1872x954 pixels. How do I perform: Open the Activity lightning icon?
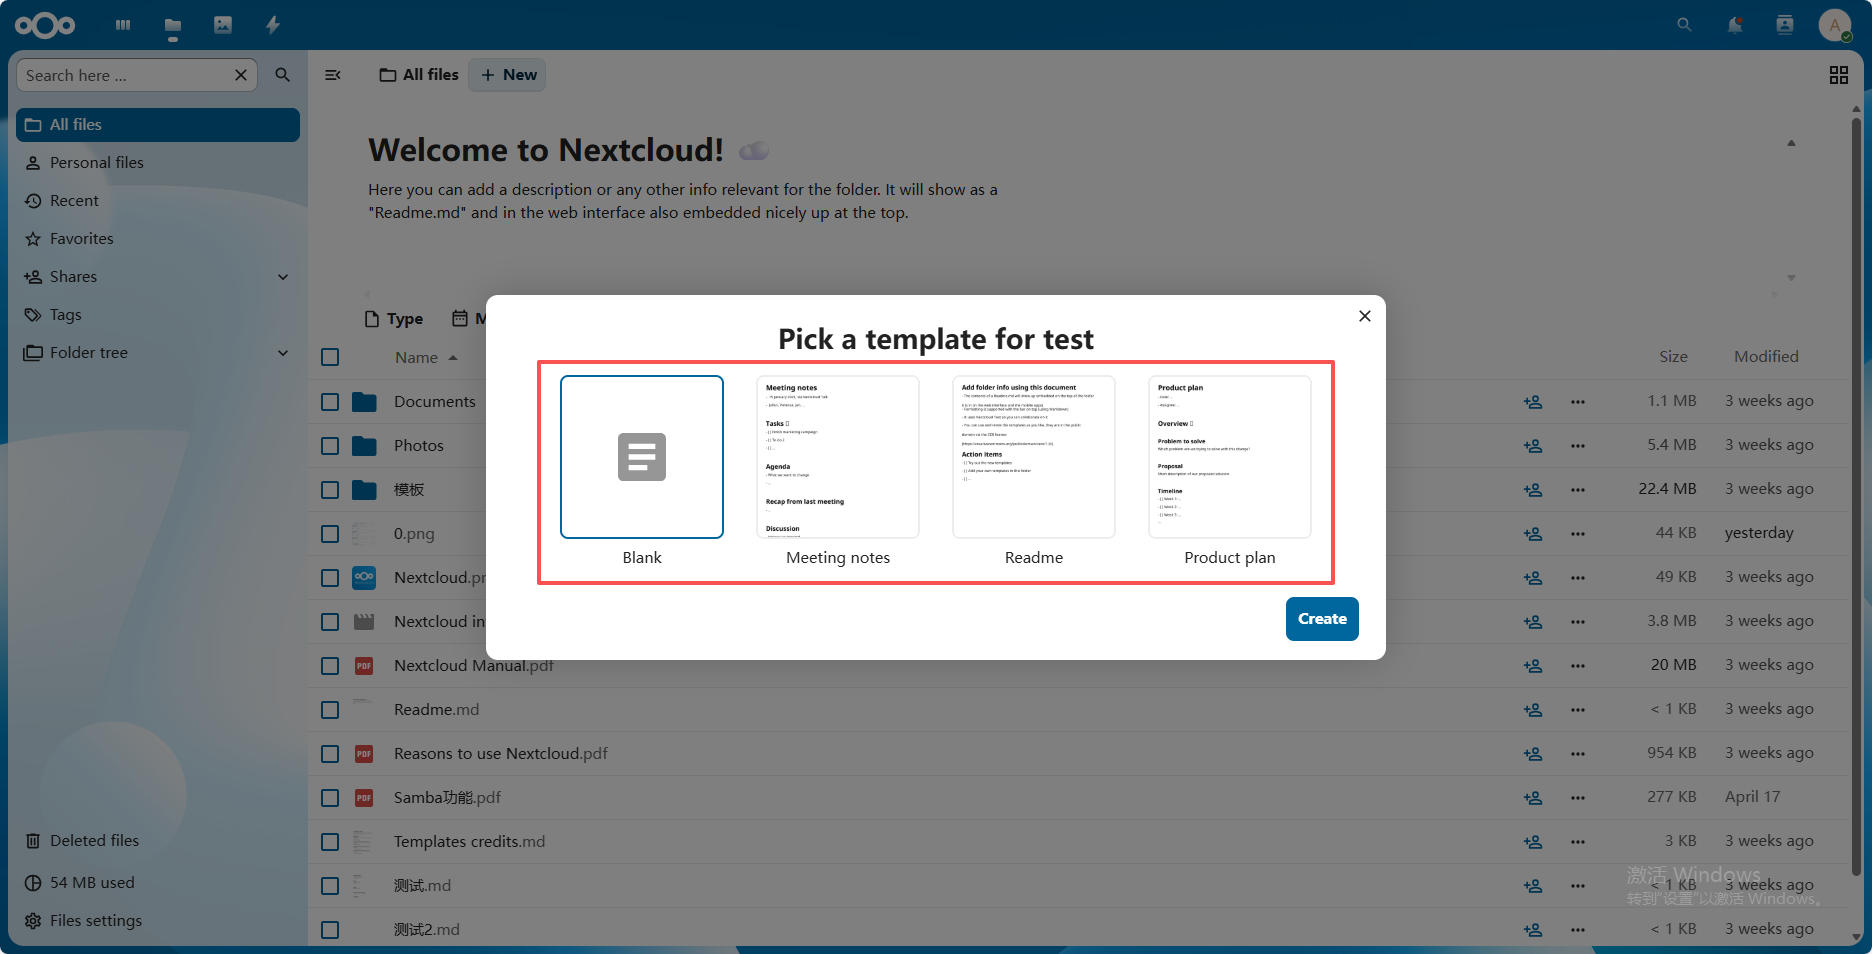273,25
